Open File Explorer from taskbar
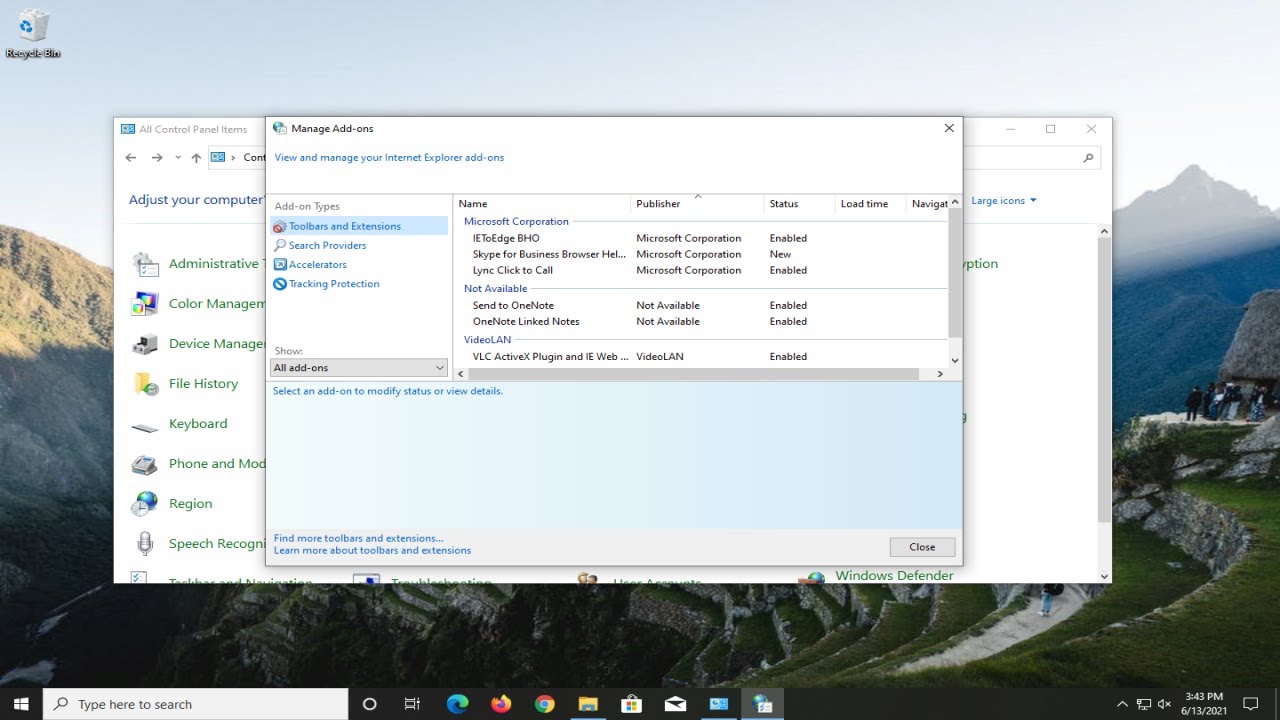The width and height of the screenshot is (1280, 720). [x=588, y=704]
